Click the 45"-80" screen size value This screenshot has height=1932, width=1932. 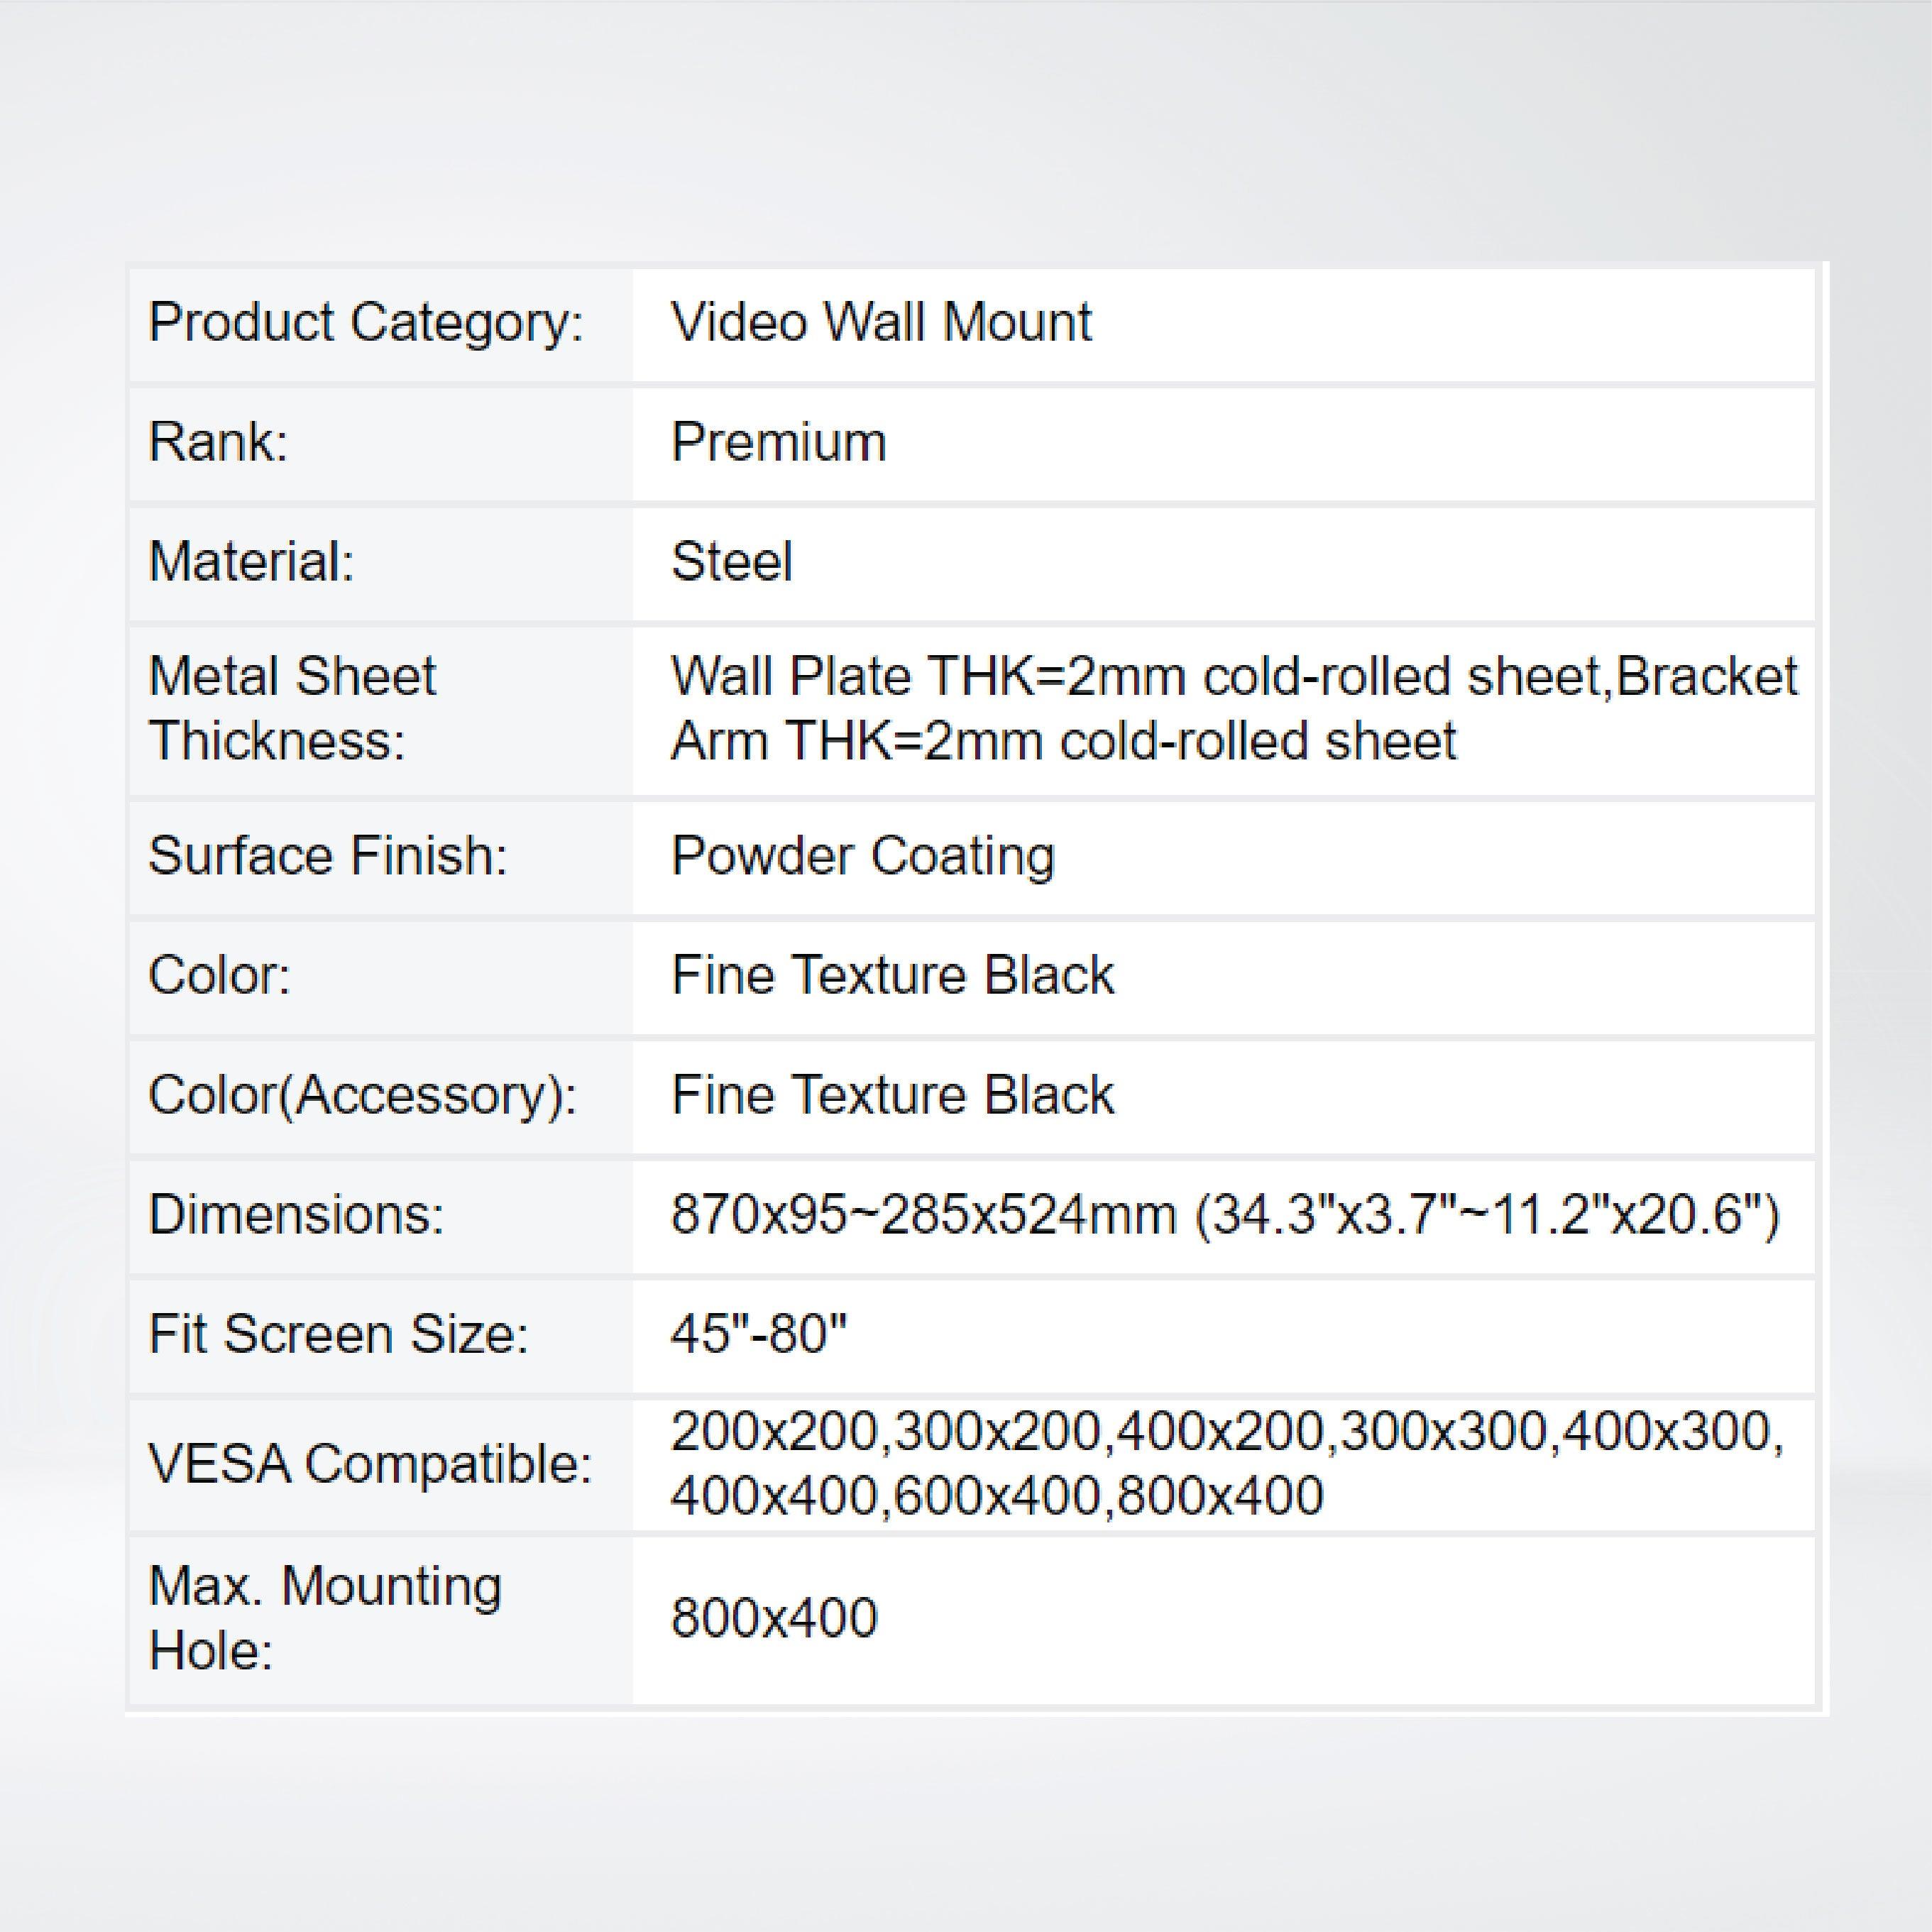pos(758,1334)
